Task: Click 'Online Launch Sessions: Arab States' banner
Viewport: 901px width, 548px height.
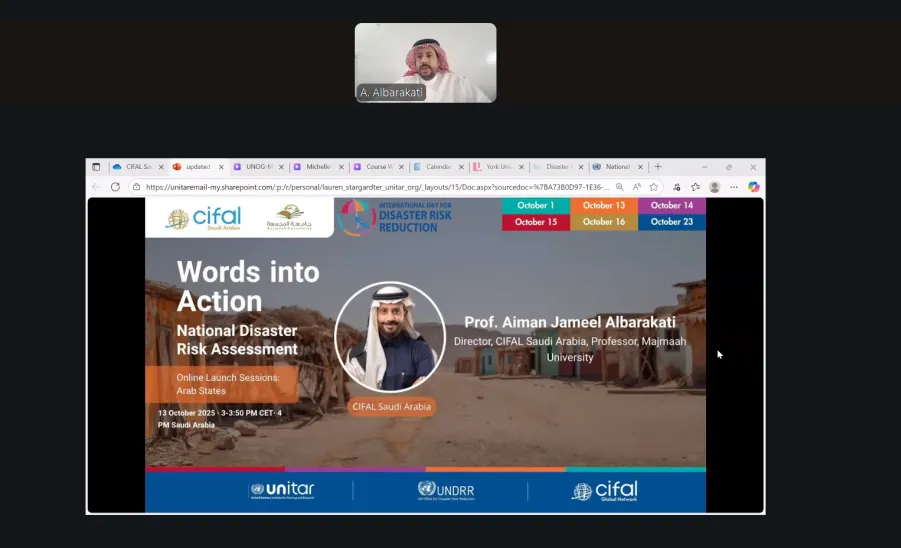Action: pos(222,384)
